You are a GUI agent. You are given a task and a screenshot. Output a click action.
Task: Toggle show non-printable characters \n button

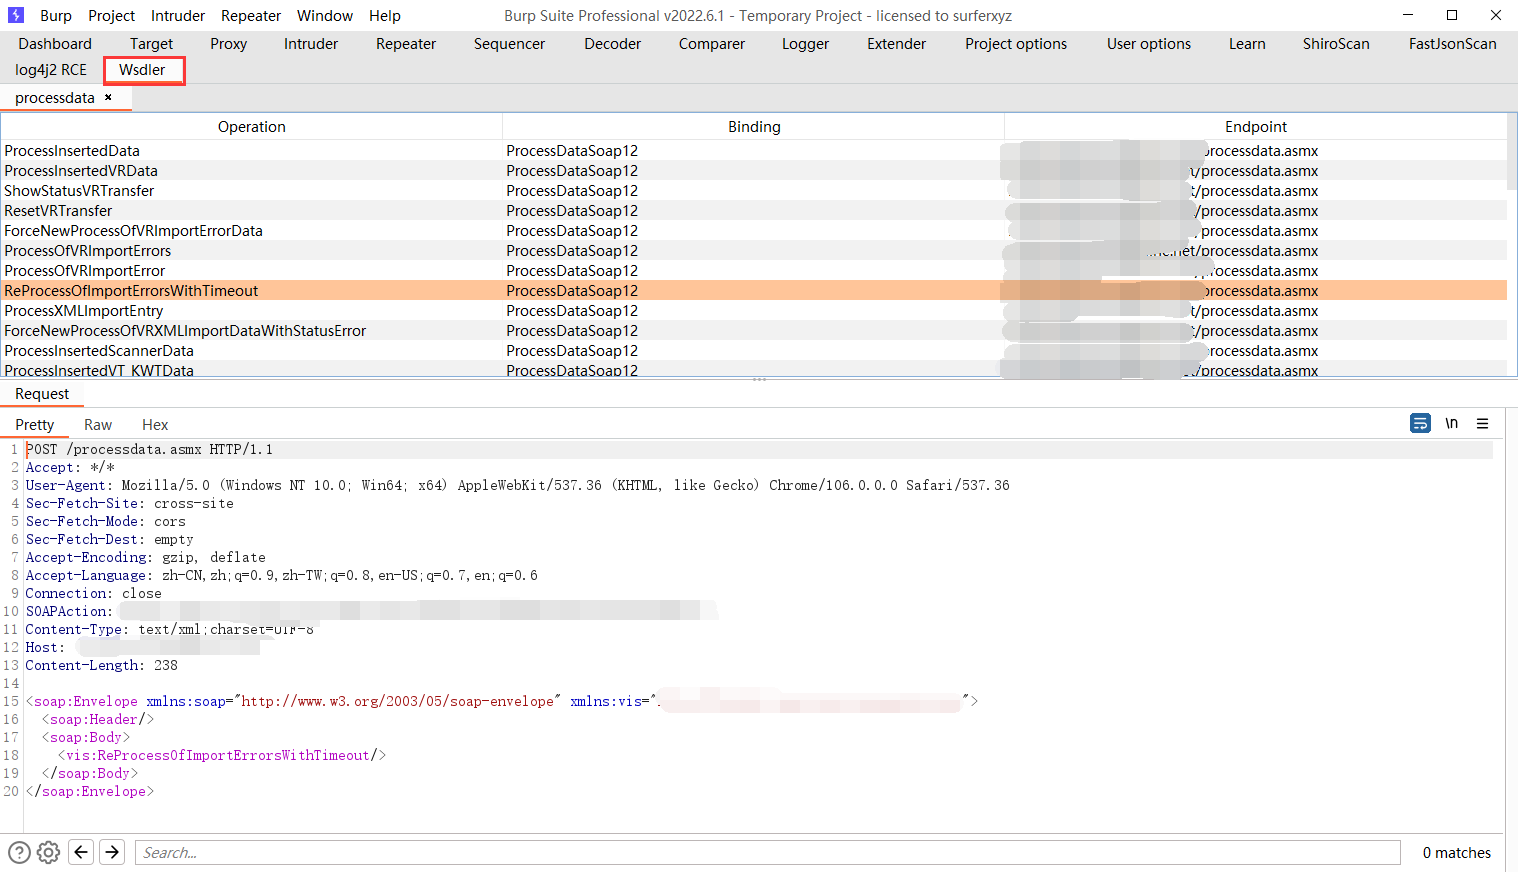tap(1451, 423)
